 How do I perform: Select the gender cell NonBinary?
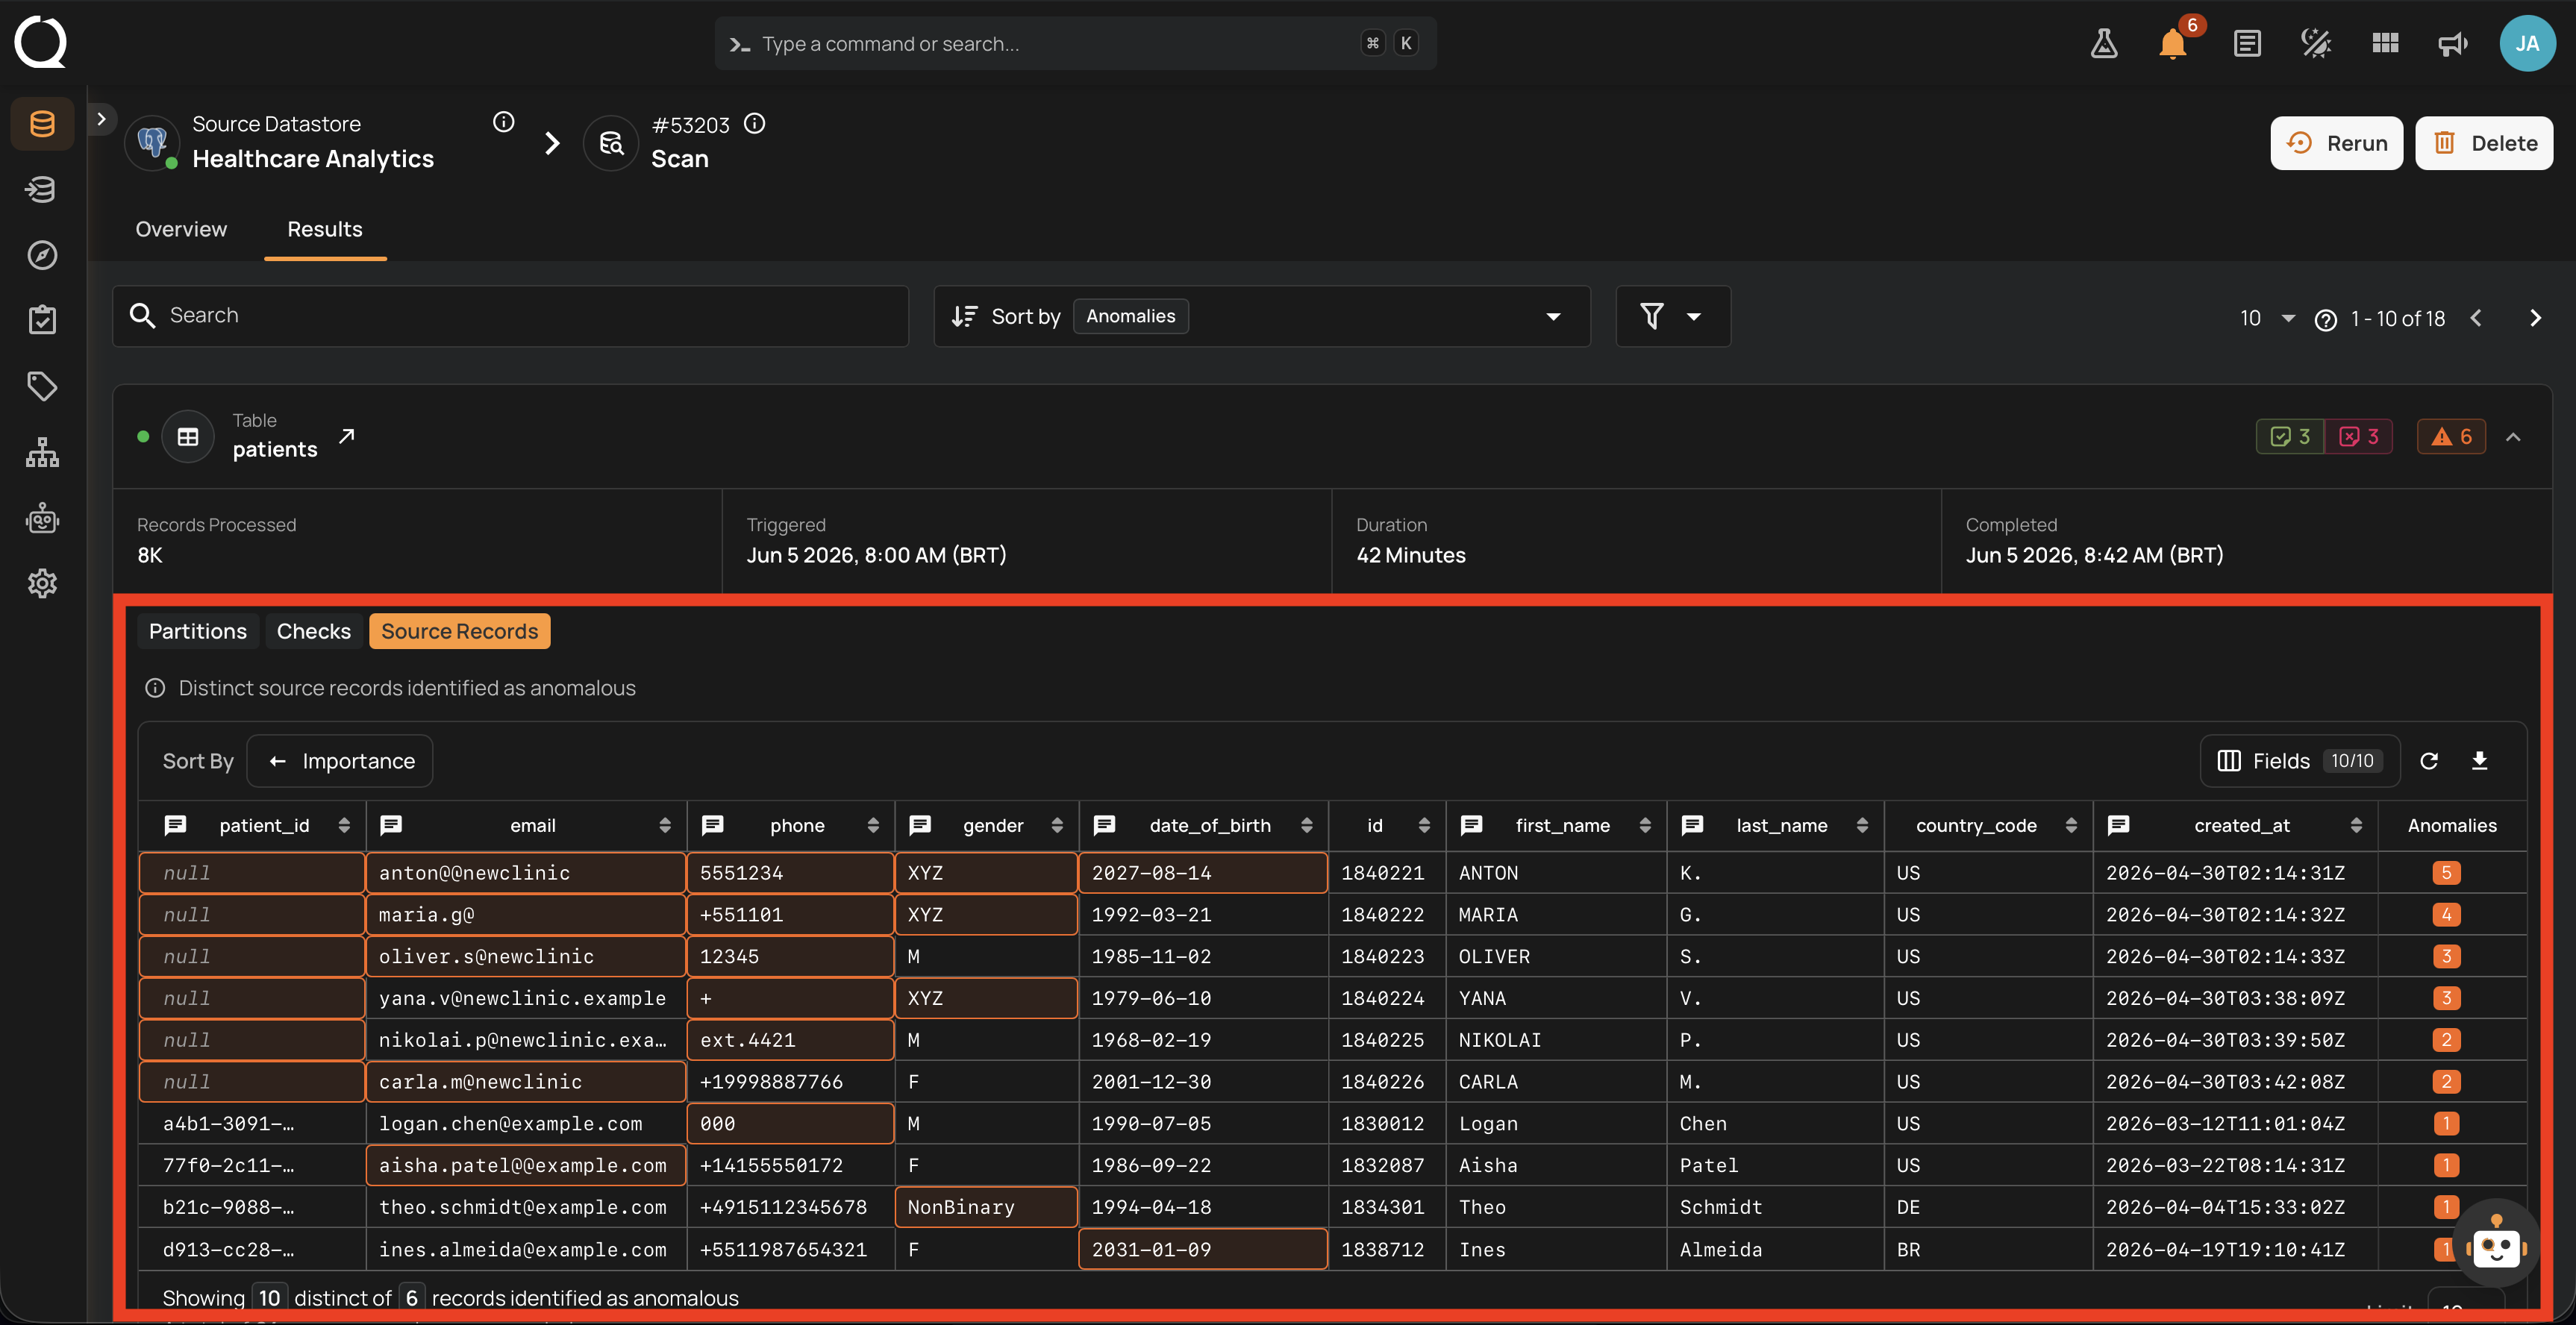click(986, 1207)
